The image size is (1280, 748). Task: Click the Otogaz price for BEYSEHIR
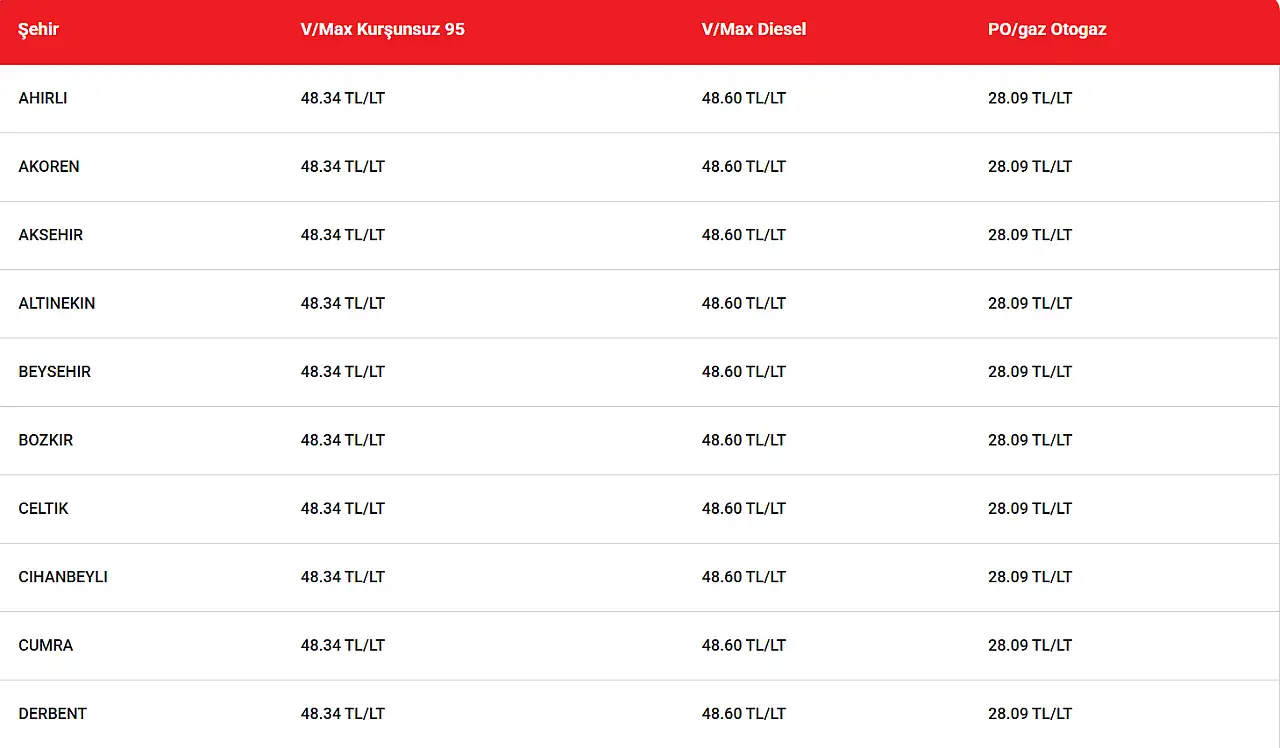(x=1029, y=372)
